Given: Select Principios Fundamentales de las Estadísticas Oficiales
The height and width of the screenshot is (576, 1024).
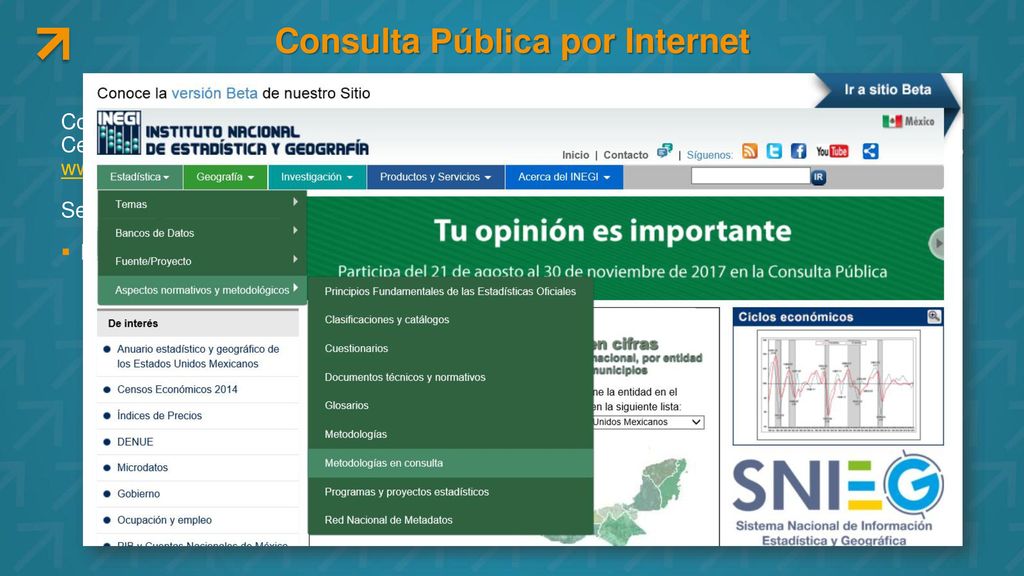Looking at the screenshot, I should point(451,291).
